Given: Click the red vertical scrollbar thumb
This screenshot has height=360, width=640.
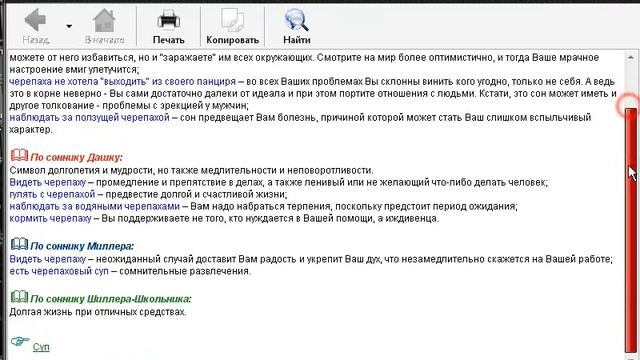Looking at the screenshot, I should coord(631,231).
